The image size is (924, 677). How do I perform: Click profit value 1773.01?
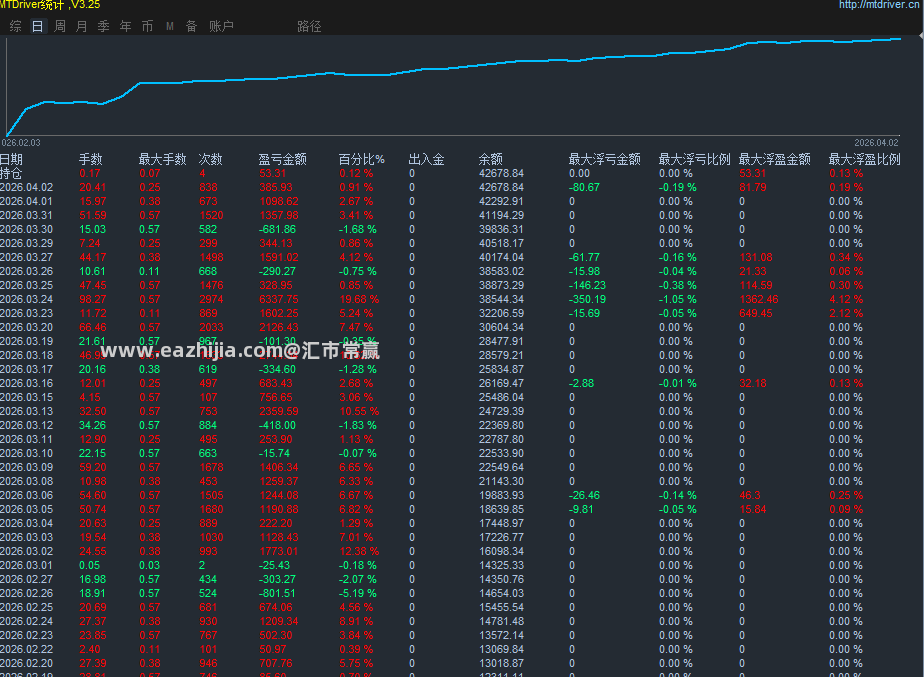(279, 551)
